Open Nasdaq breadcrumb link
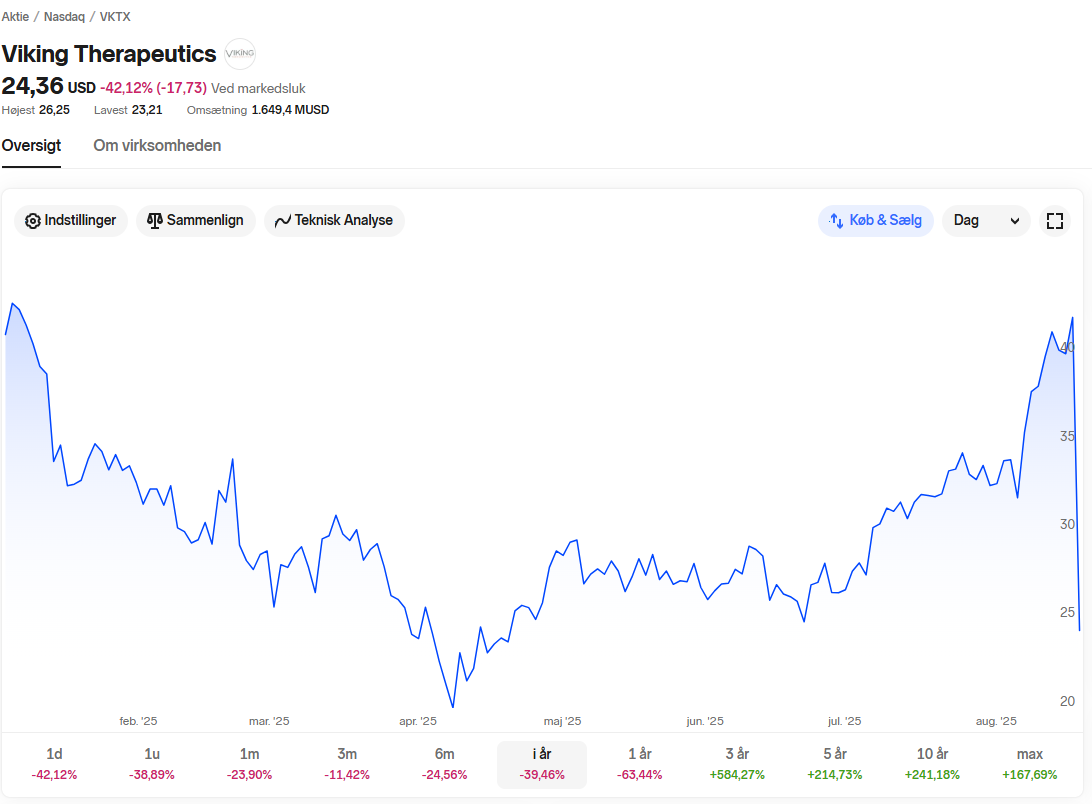 (x=64, y=17)
